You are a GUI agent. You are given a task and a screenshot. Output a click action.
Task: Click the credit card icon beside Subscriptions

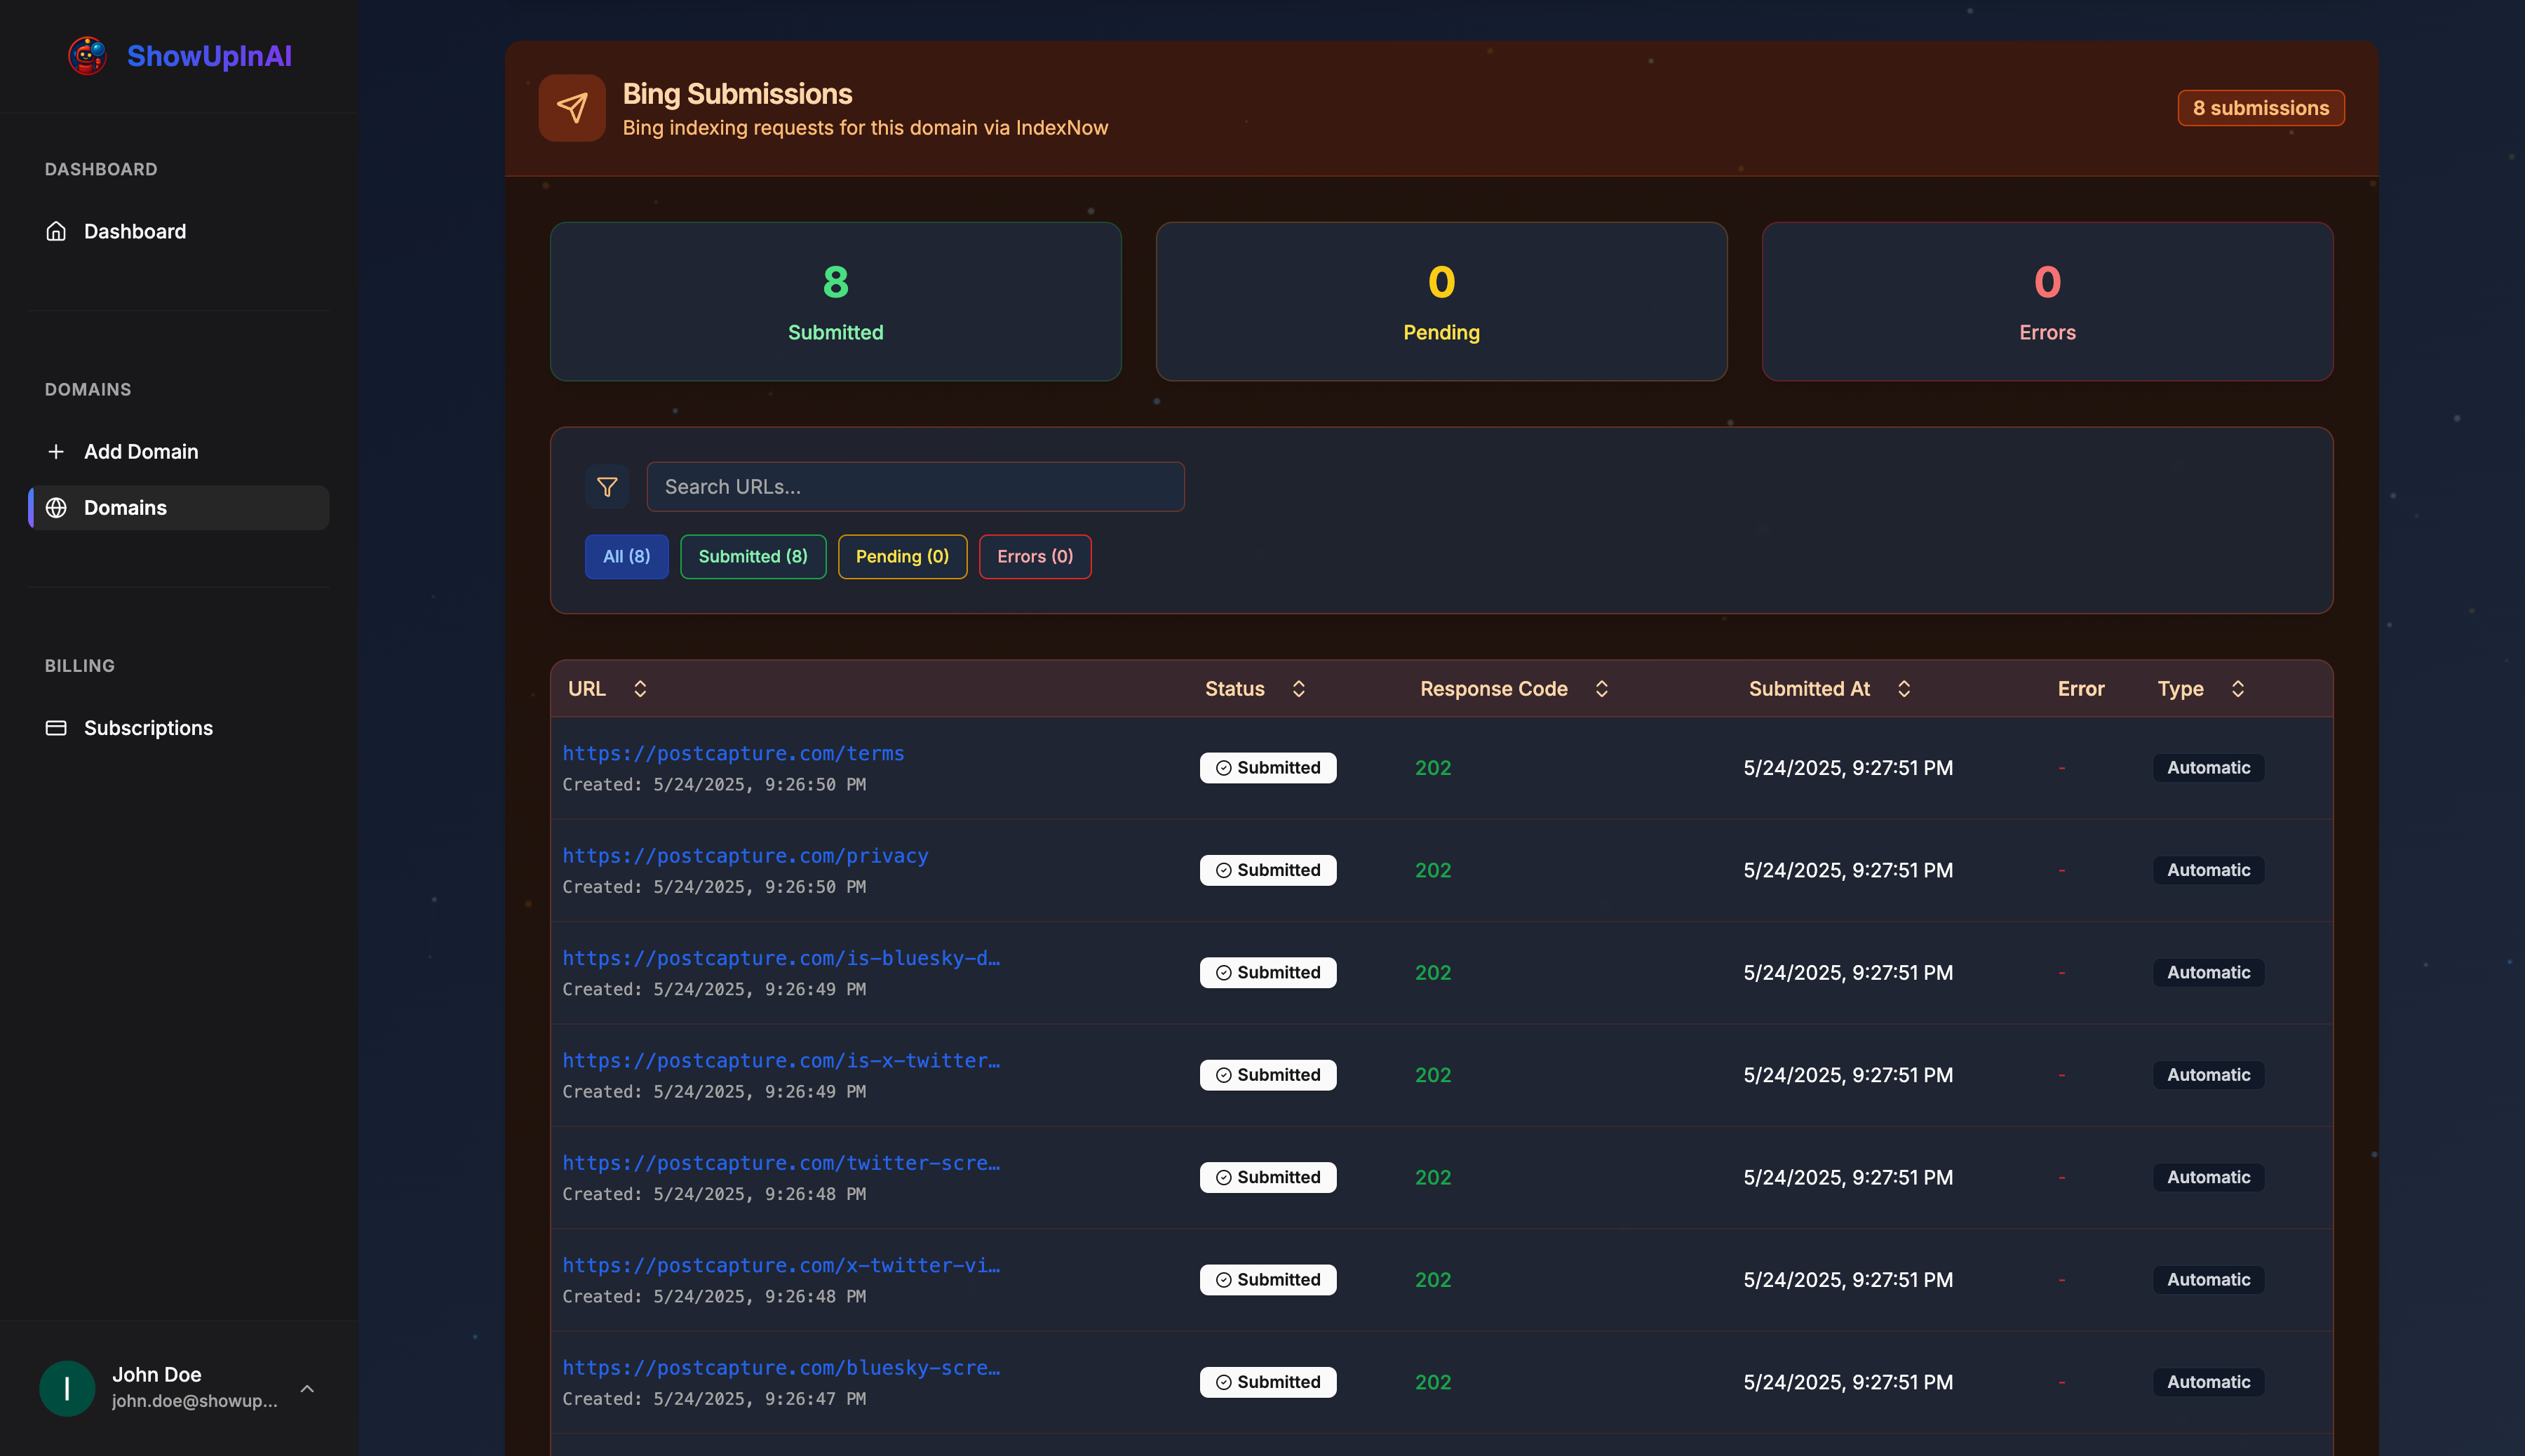pos(56,728)
